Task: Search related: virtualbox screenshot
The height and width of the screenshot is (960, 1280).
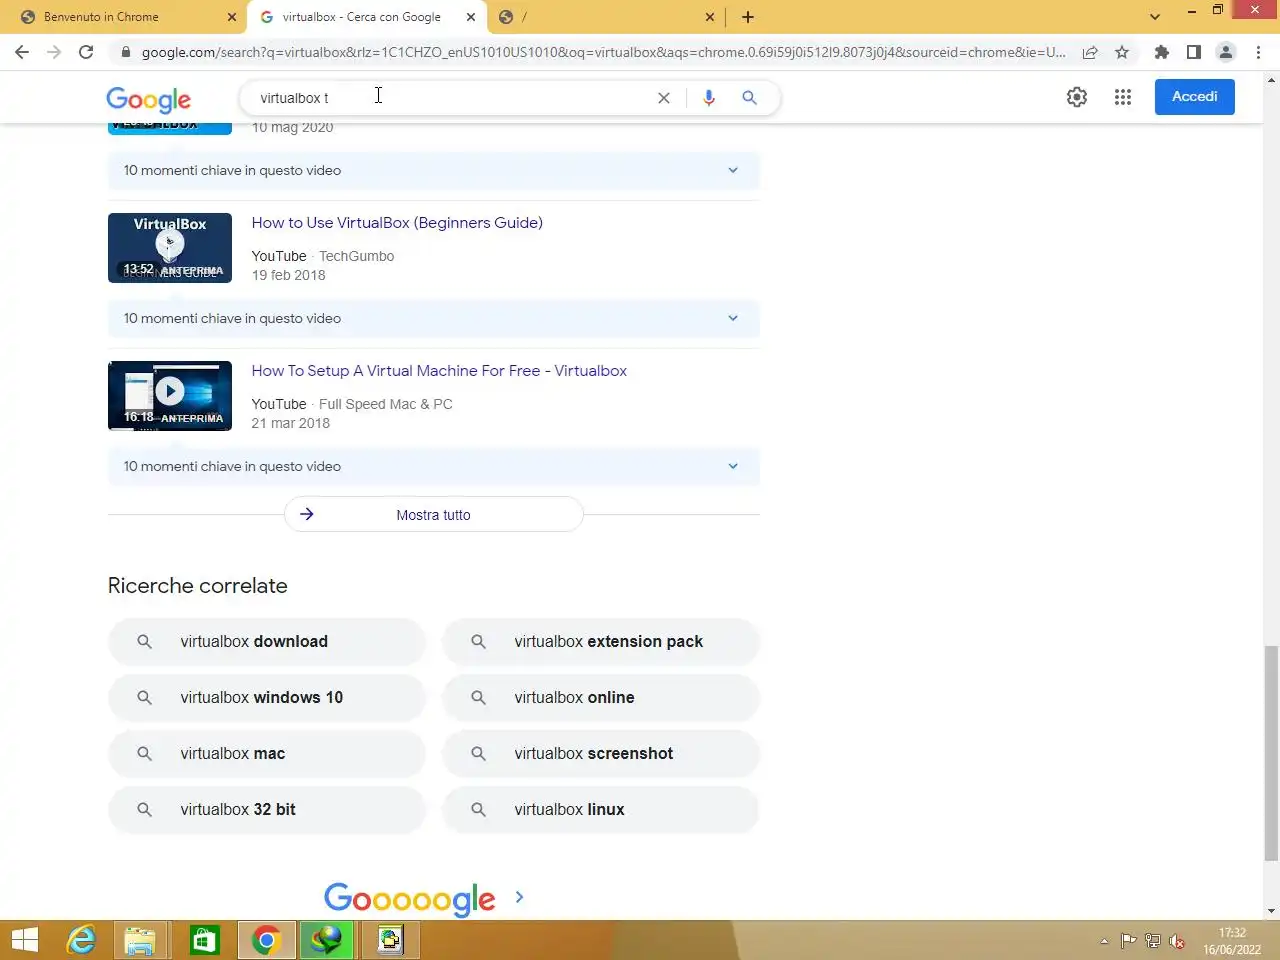Action: pos(601,754)
